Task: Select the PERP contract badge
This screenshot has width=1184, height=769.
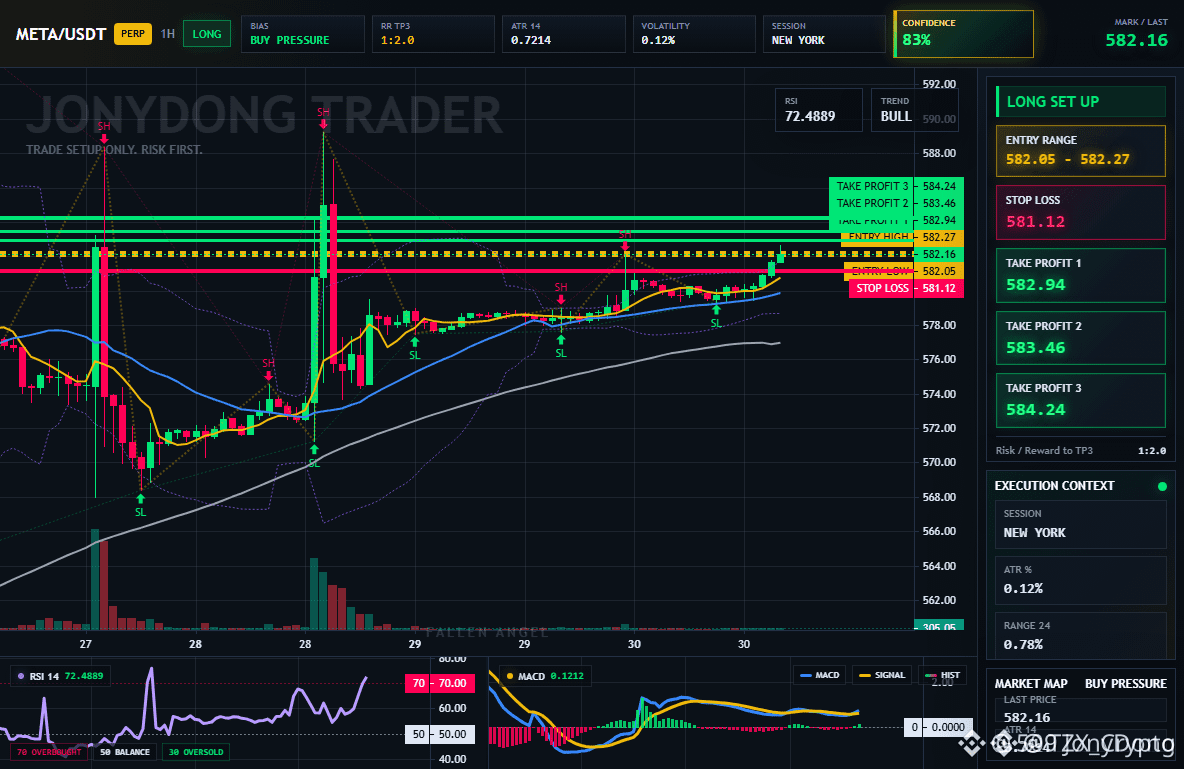Action: [133, 34]
